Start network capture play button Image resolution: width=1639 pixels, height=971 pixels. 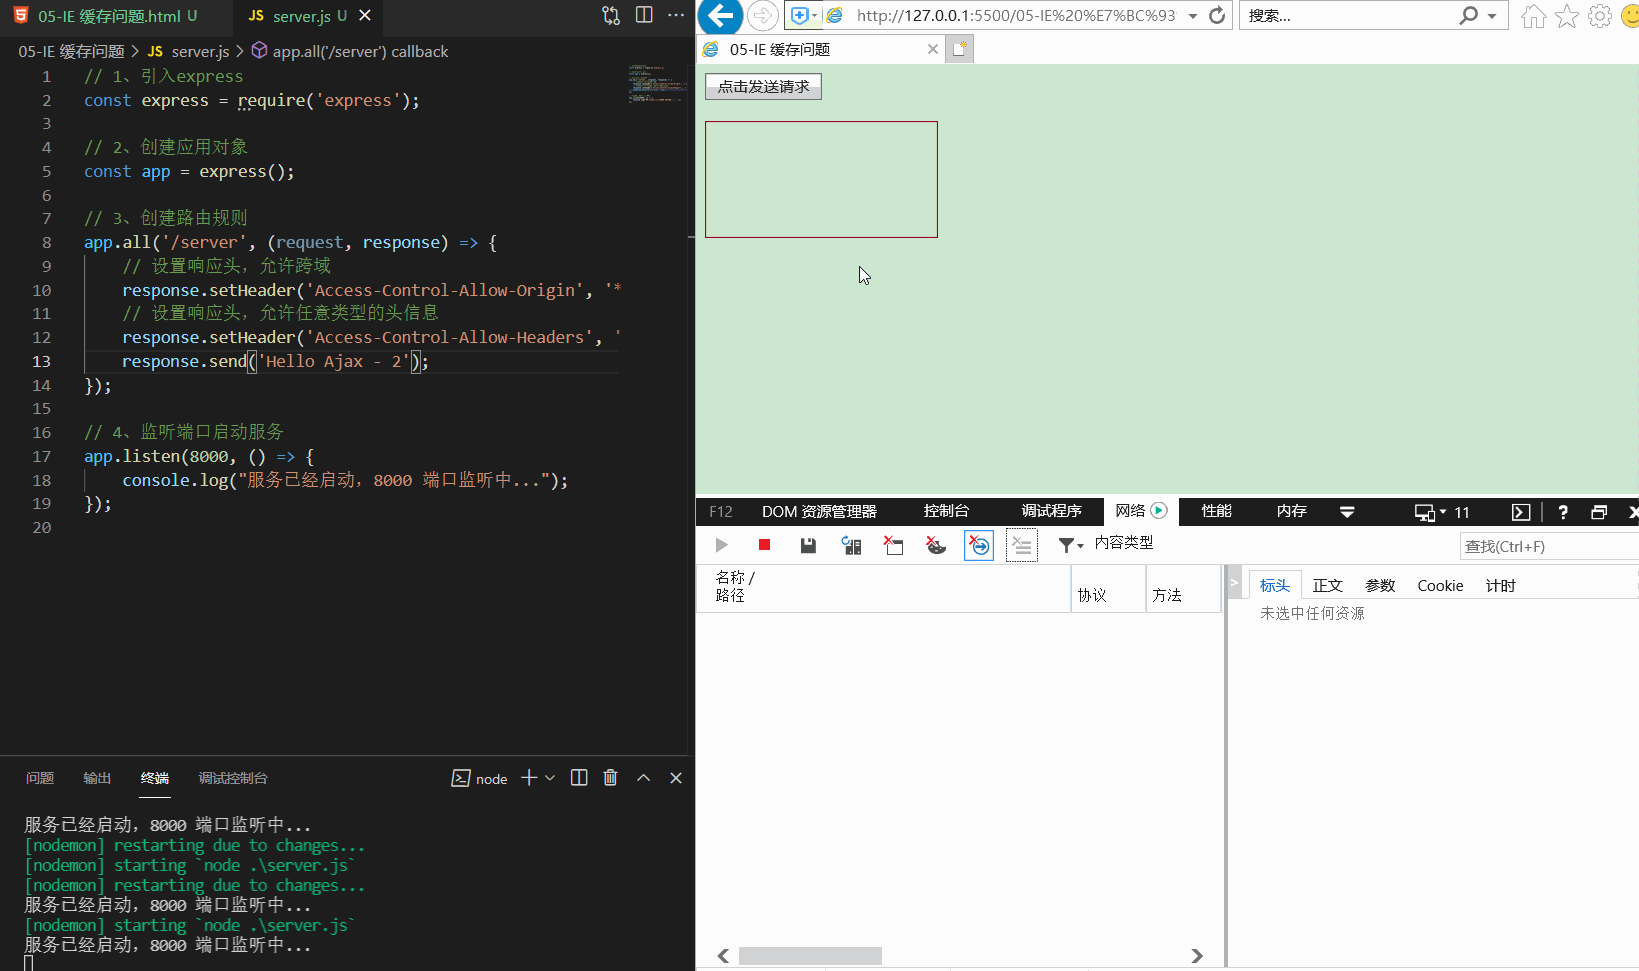click(x=721, y=545)
